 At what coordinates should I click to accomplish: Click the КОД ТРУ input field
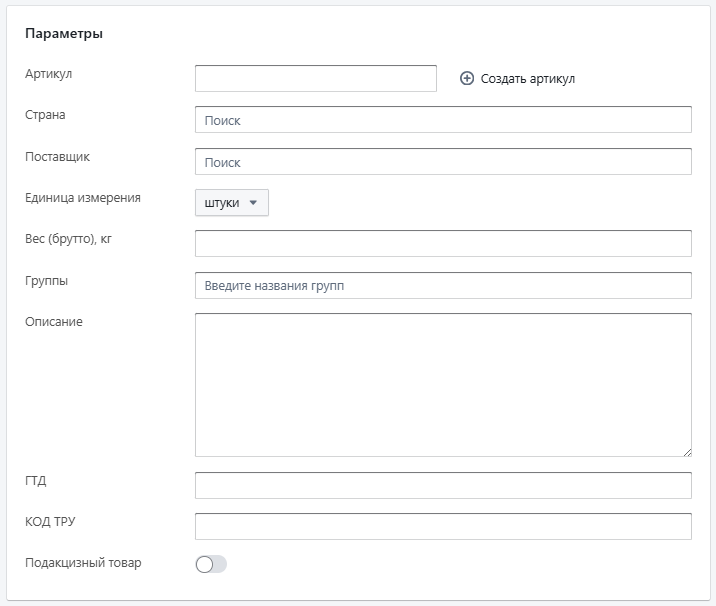443,527
